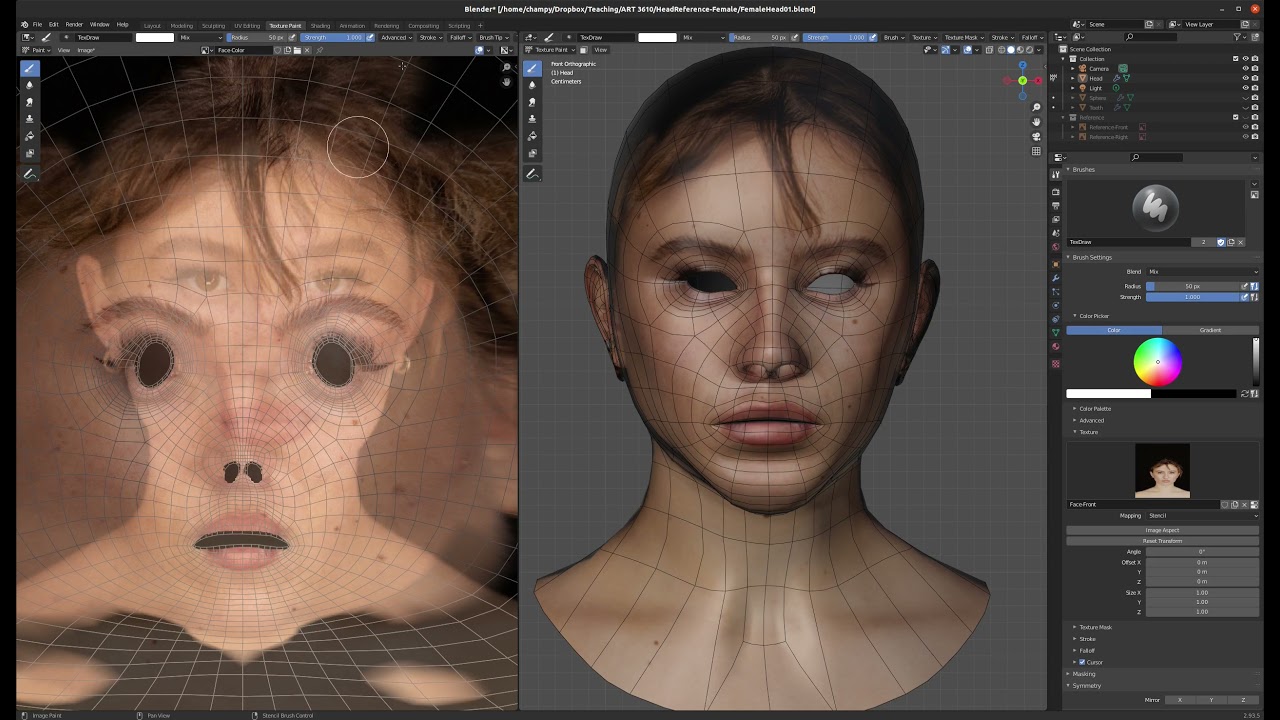
Task: Click the pin icon next to Face-Color image
Action: (319, 50)
